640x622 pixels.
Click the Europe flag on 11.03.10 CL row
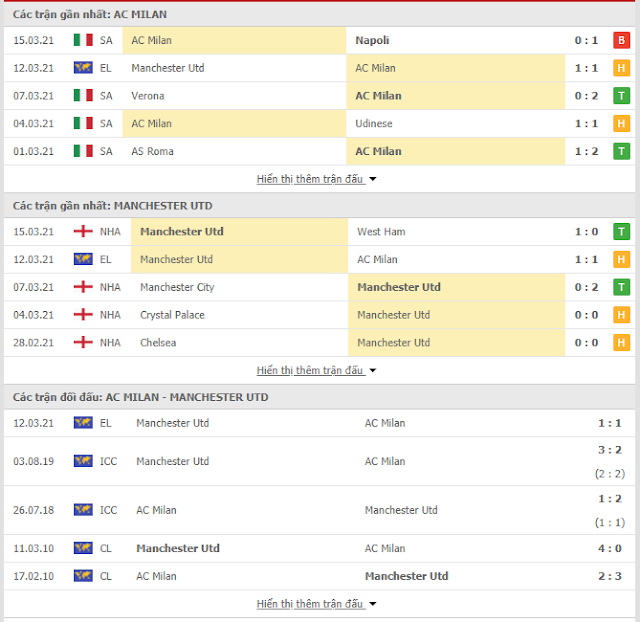83,548
